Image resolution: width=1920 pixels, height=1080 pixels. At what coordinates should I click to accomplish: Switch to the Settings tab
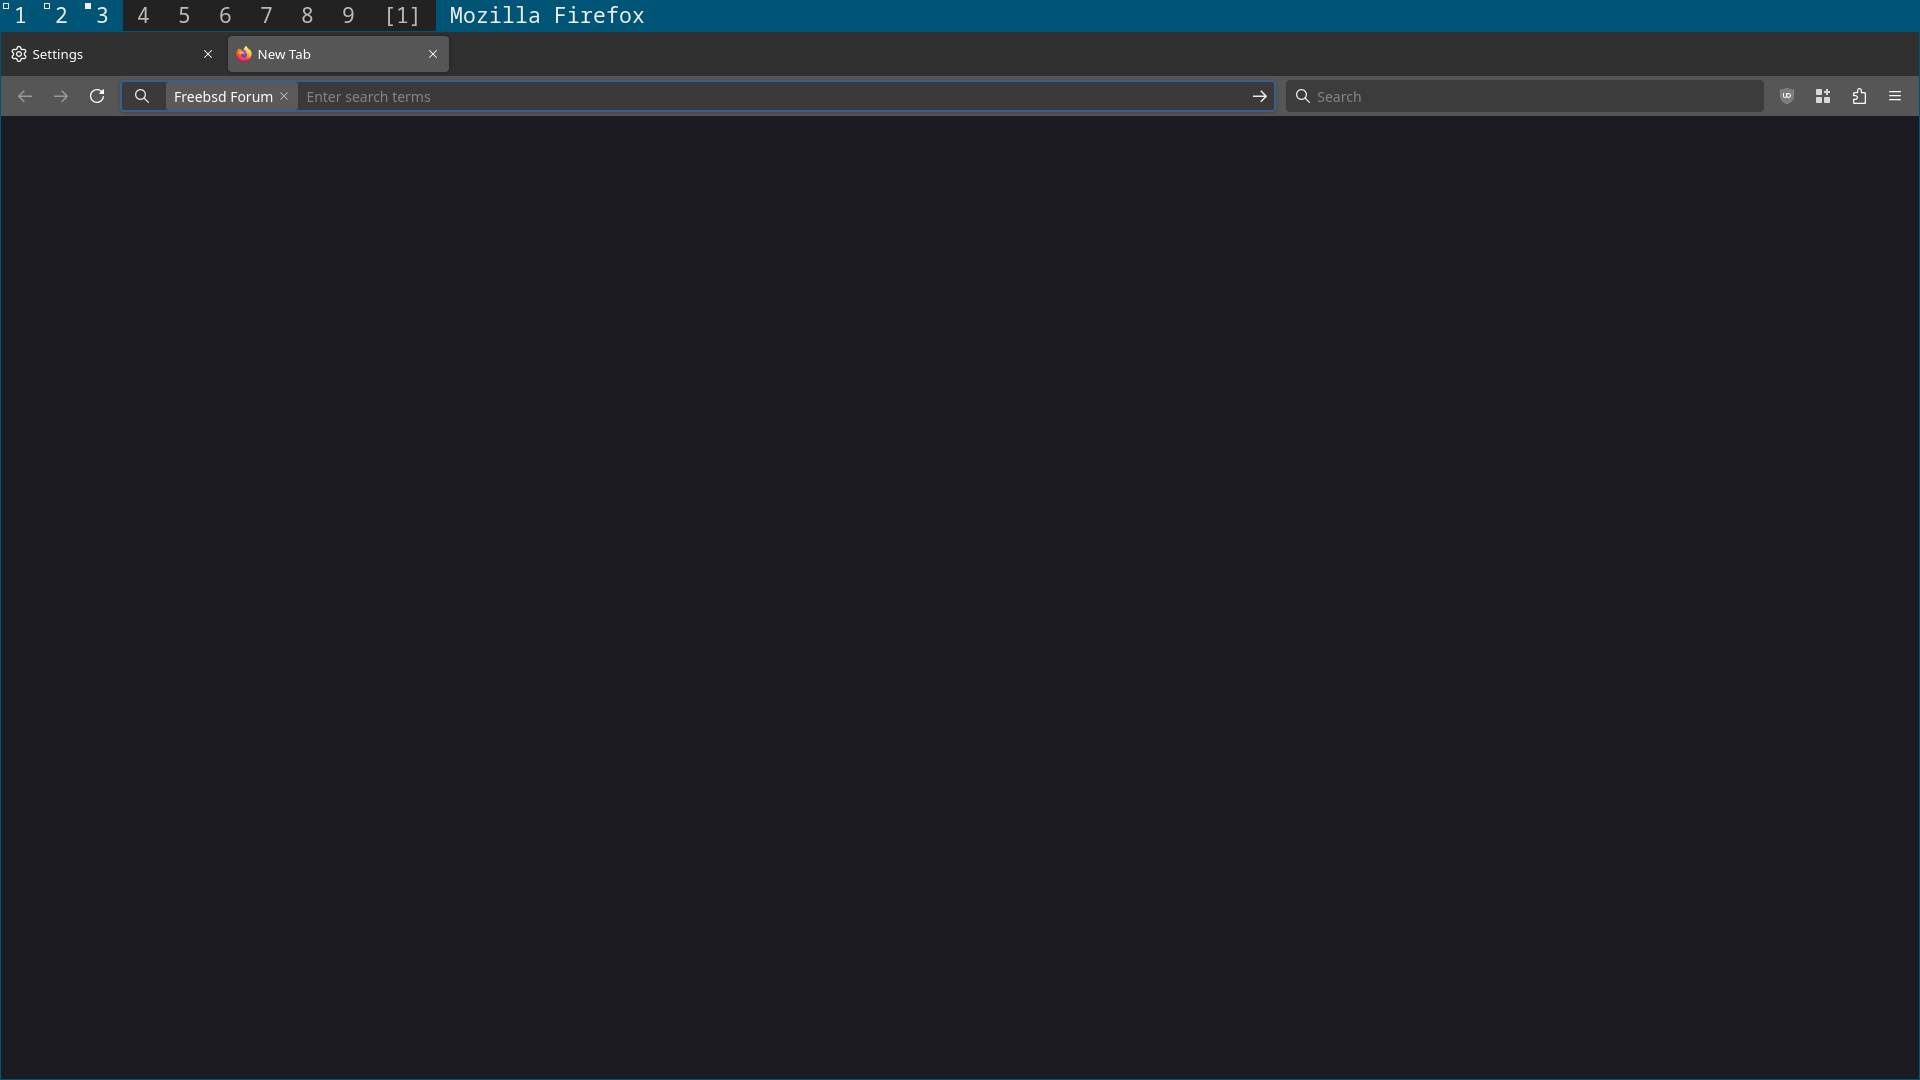click(100, 54)
